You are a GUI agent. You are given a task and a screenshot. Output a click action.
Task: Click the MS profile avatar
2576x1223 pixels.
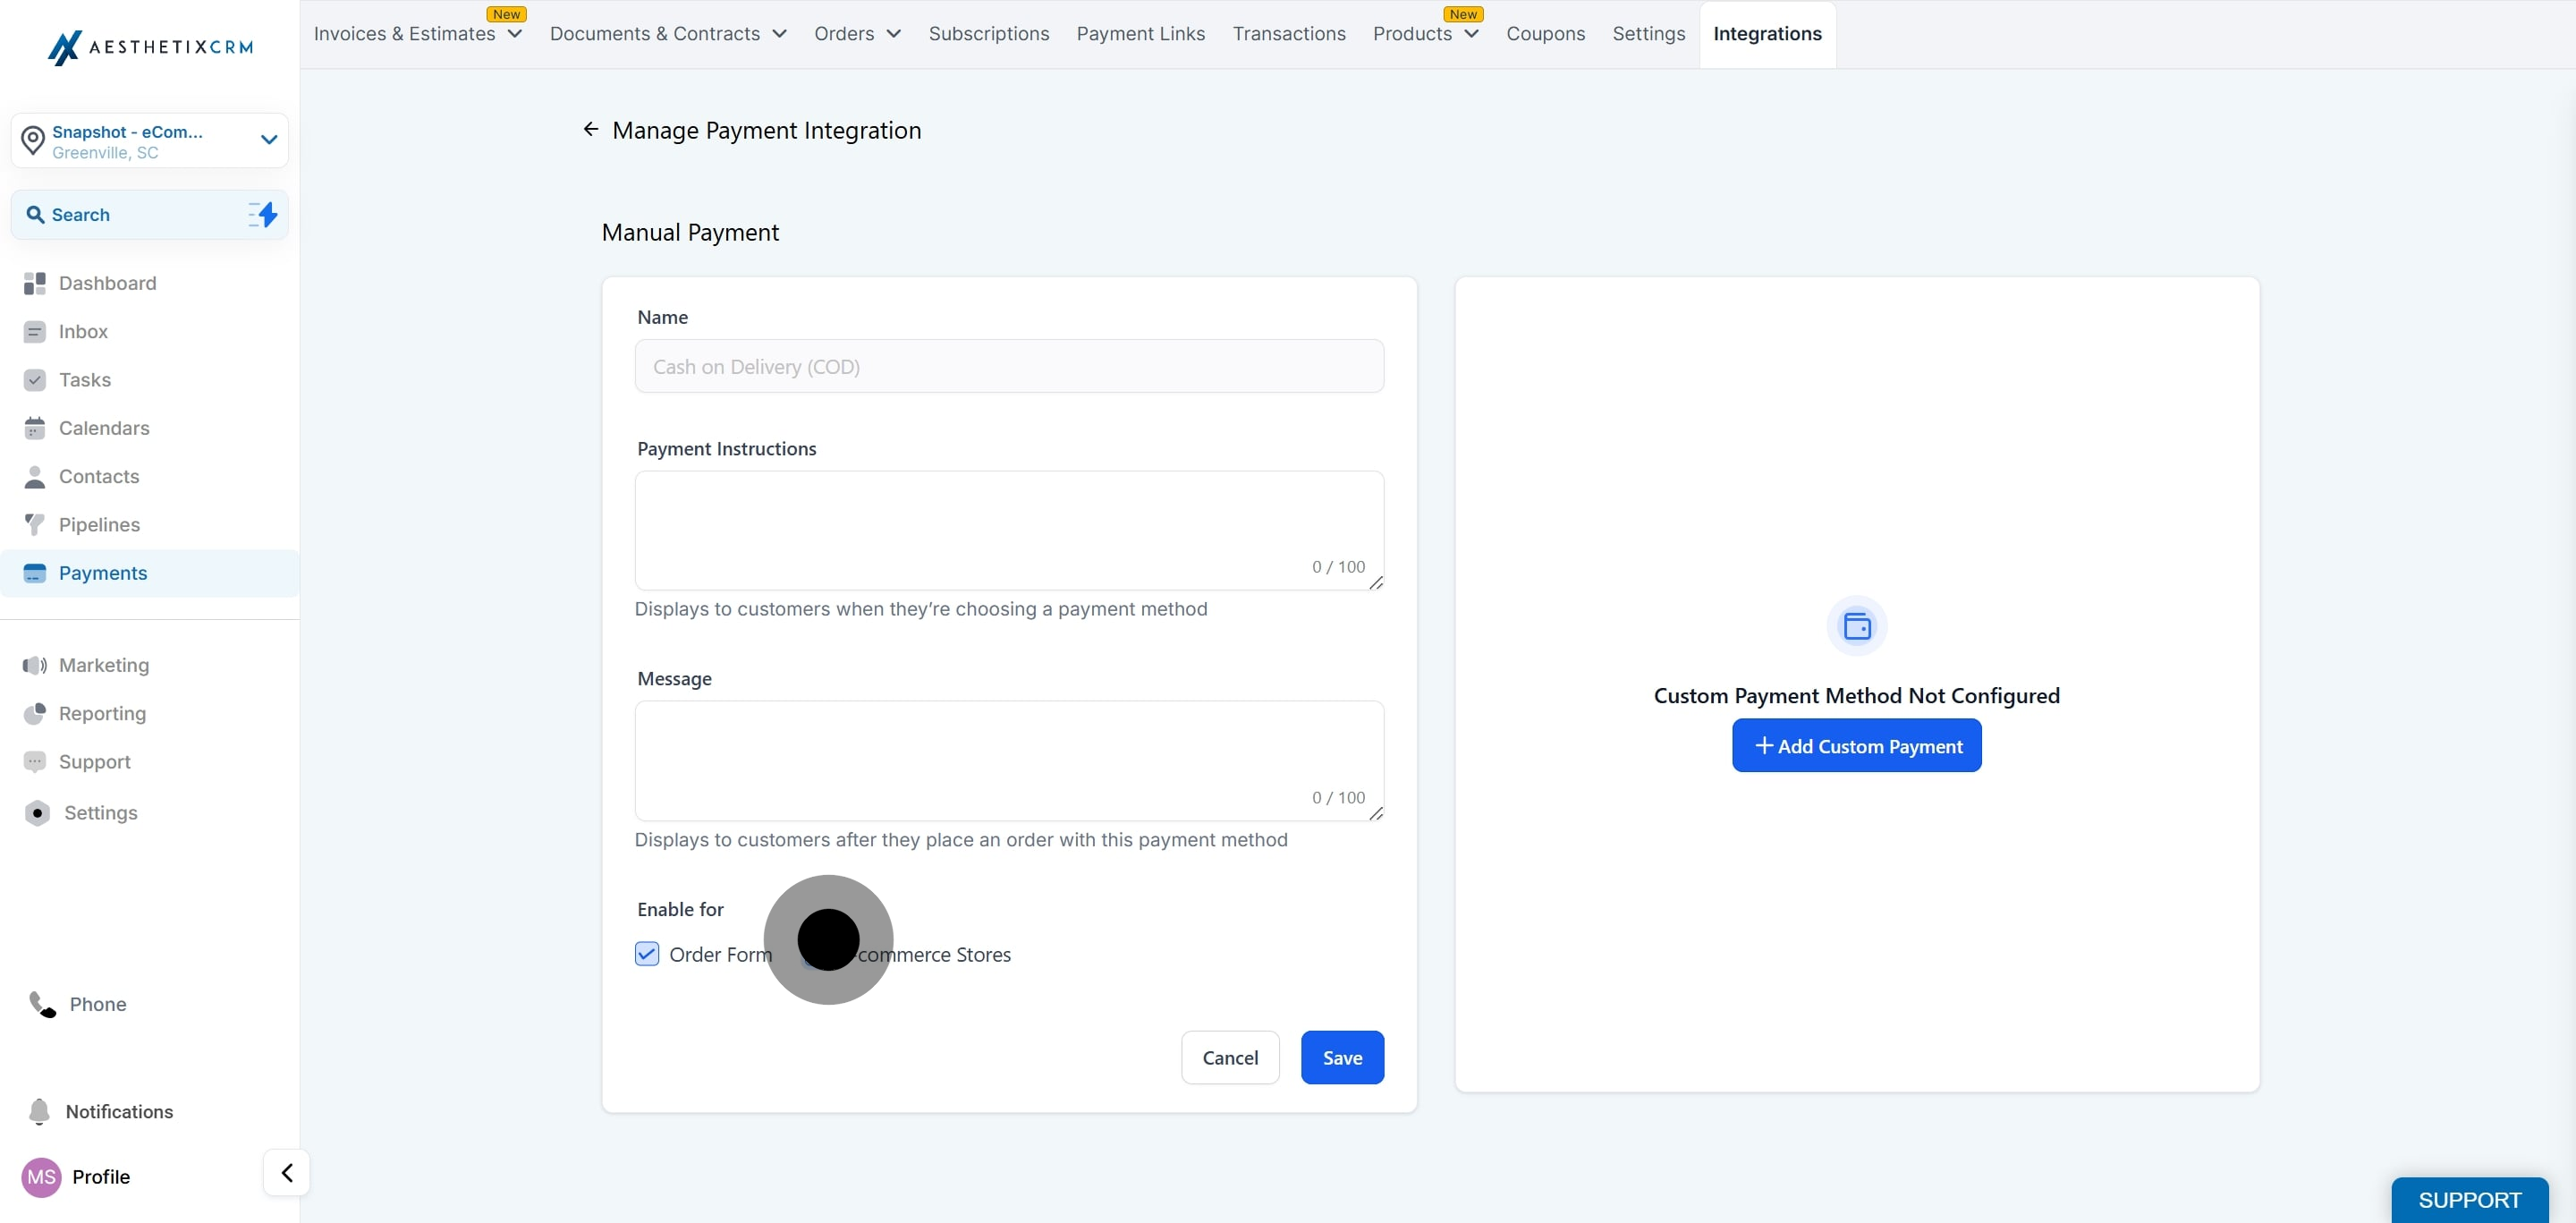coord(41,1176)
